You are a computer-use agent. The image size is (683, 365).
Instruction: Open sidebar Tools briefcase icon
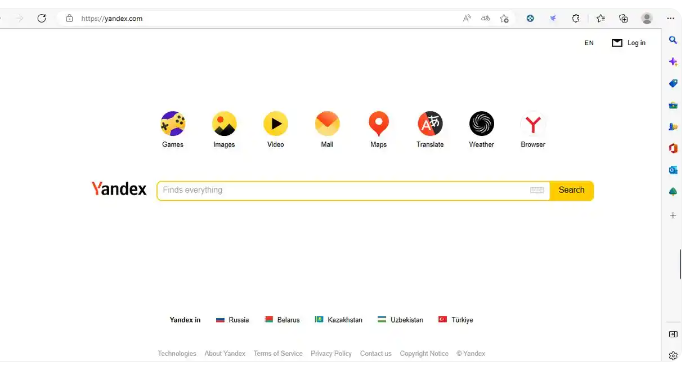pyautogui.click(x=673, y=105)
